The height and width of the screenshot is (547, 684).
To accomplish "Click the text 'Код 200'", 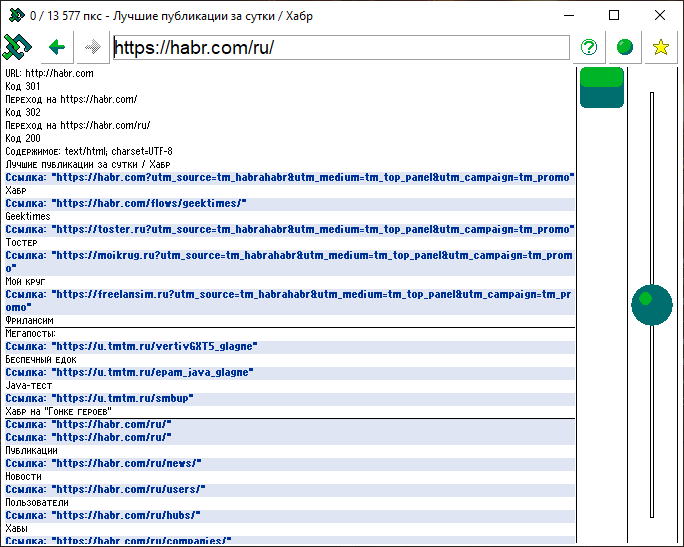I will [x=23, y=138].
